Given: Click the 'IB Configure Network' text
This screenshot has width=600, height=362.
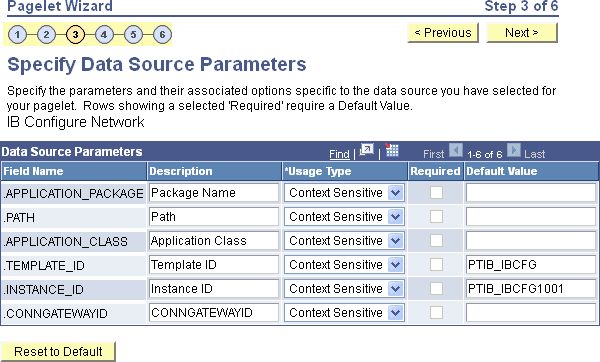Looking at the screenshot, I should point(76,122).
